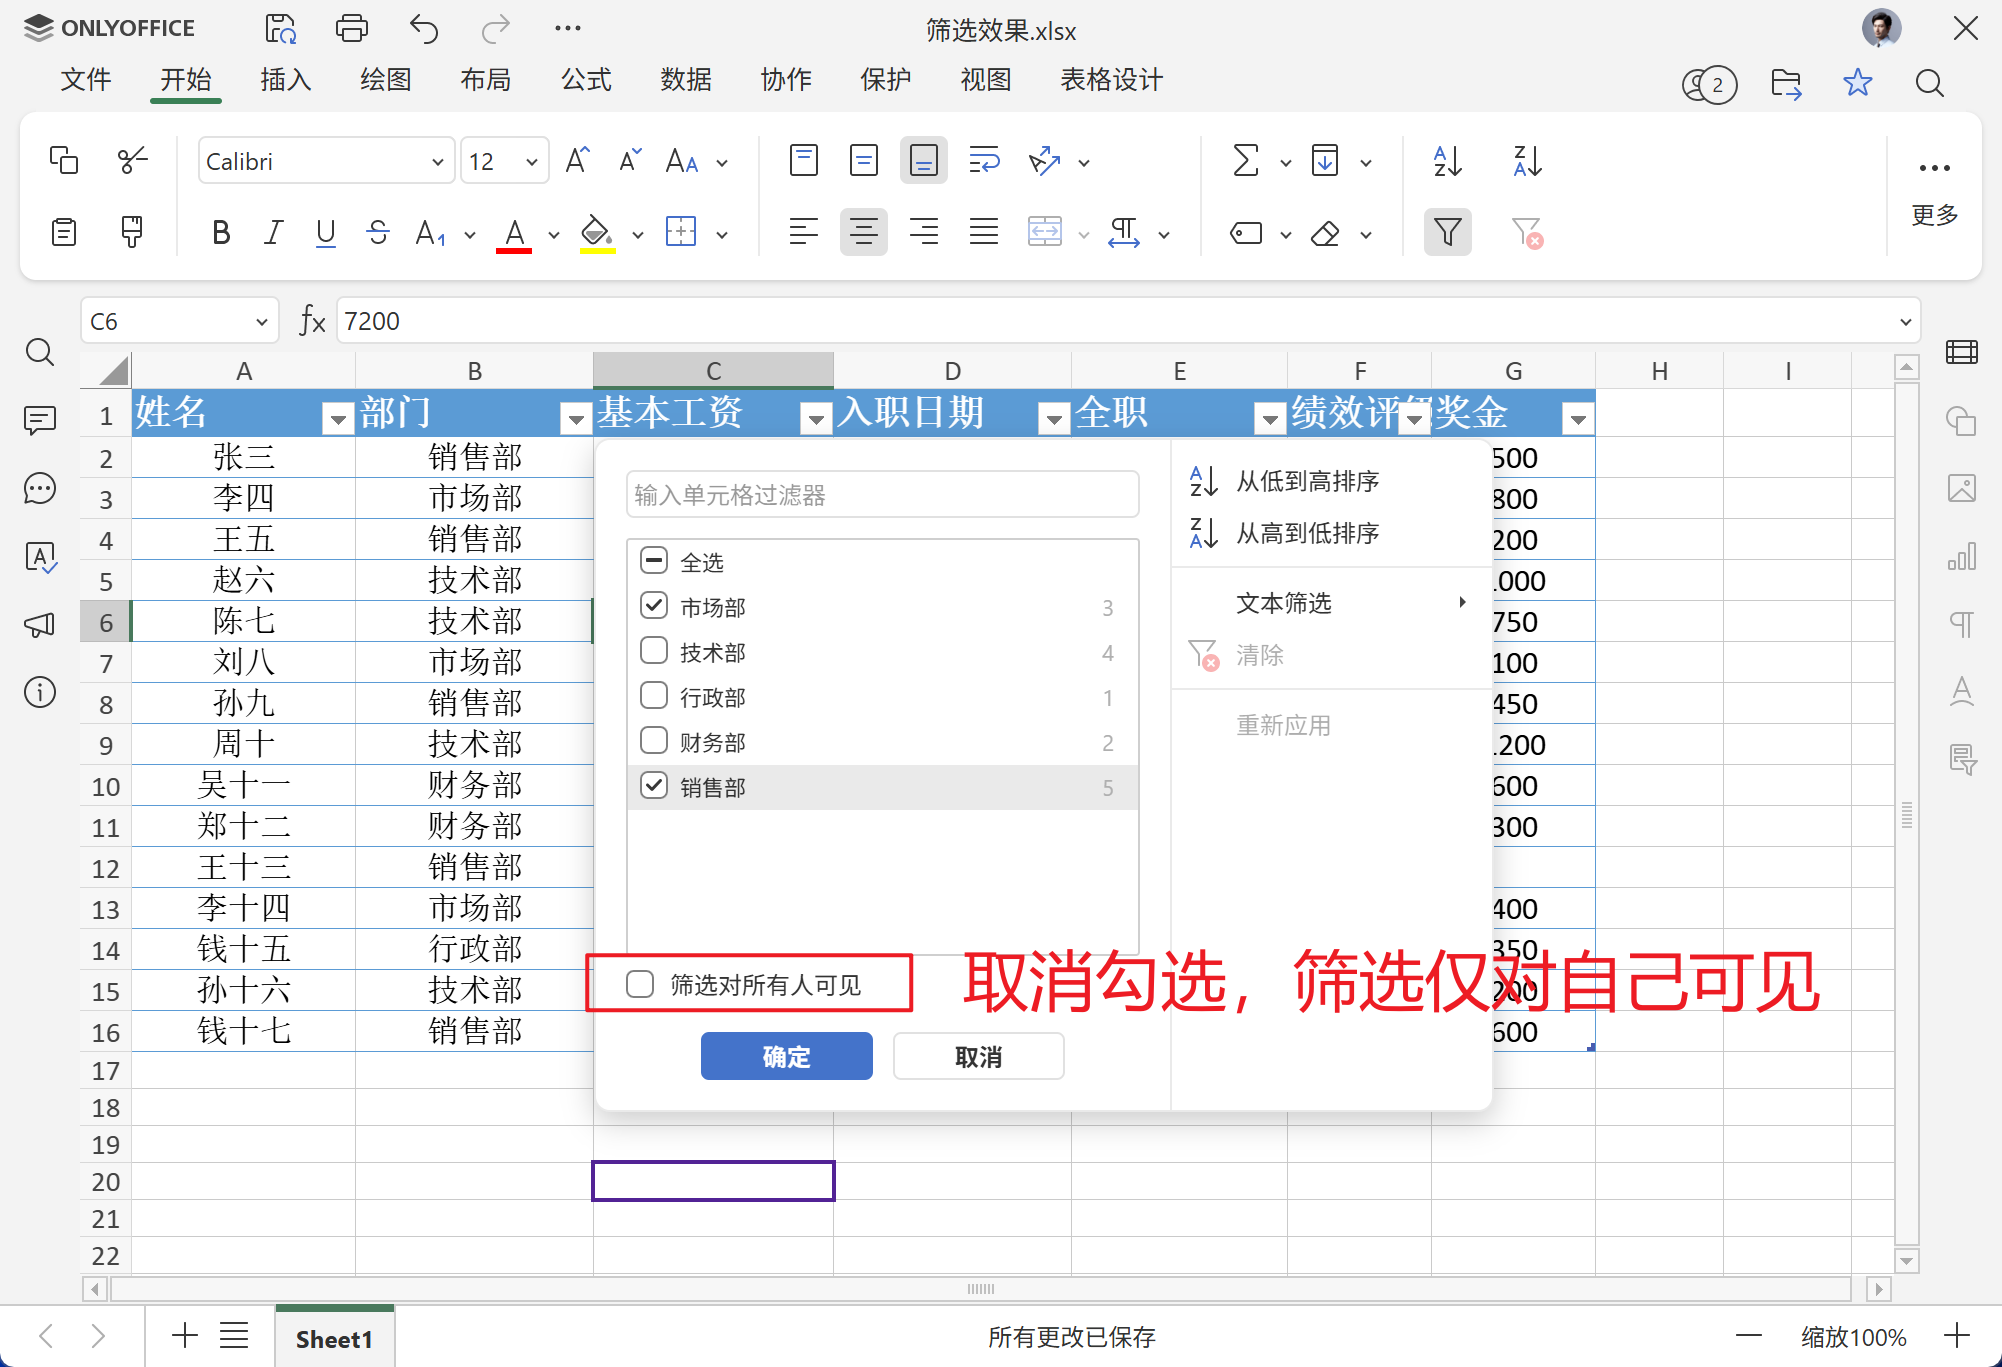Click the 取消 button

pyautogui.click(x=977, y=1056)
